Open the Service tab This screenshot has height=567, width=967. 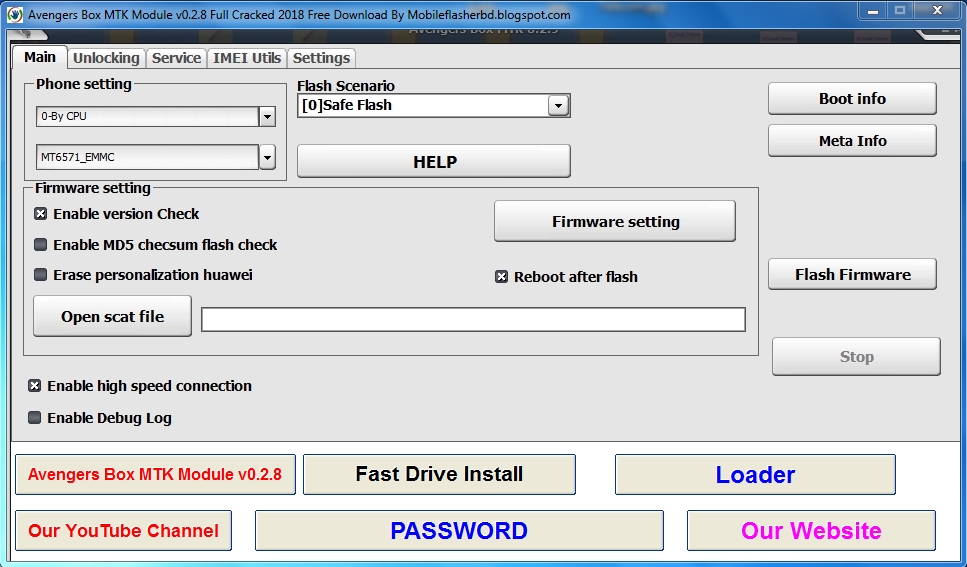[176, 58]
